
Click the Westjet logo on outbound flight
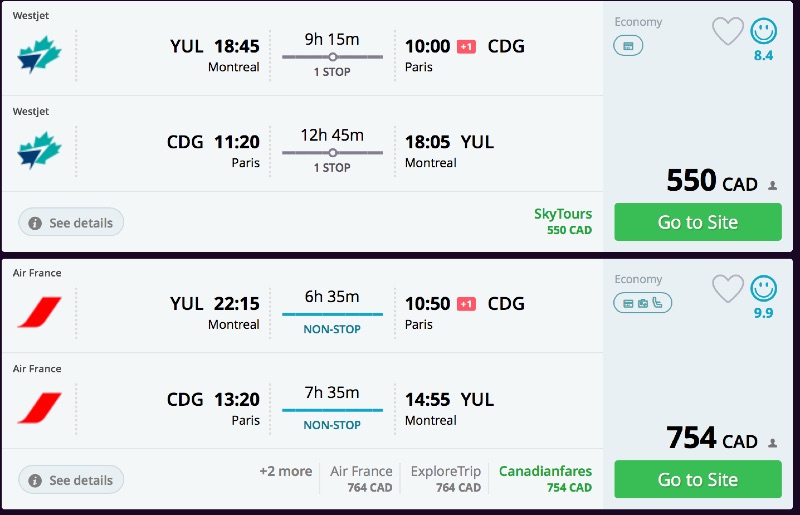[39, 56]
